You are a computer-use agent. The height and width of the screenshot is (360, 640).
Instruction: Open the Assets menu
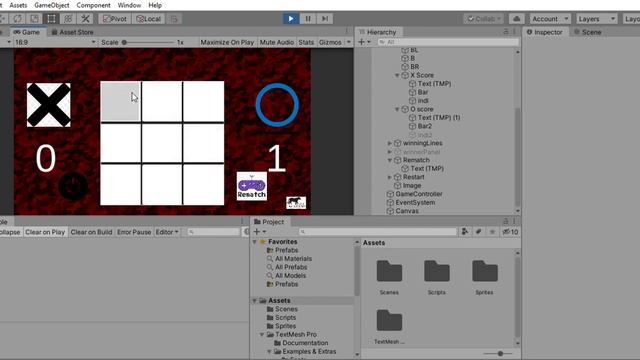pos(18,5)
